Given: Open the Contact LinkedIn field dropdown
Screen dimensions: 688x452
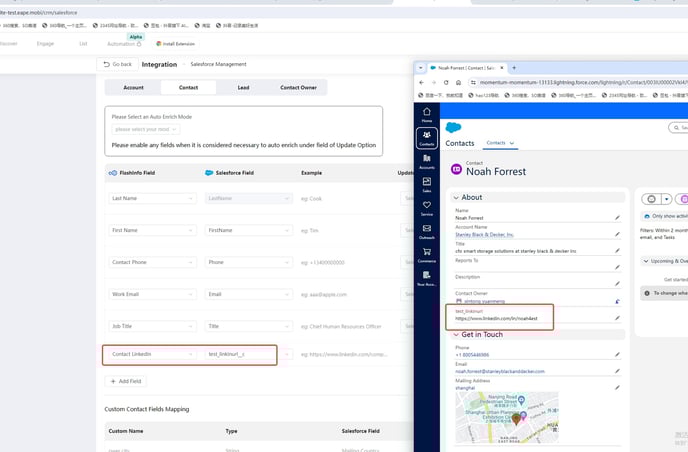Looking at the screenshot, I should pos(152,354).
